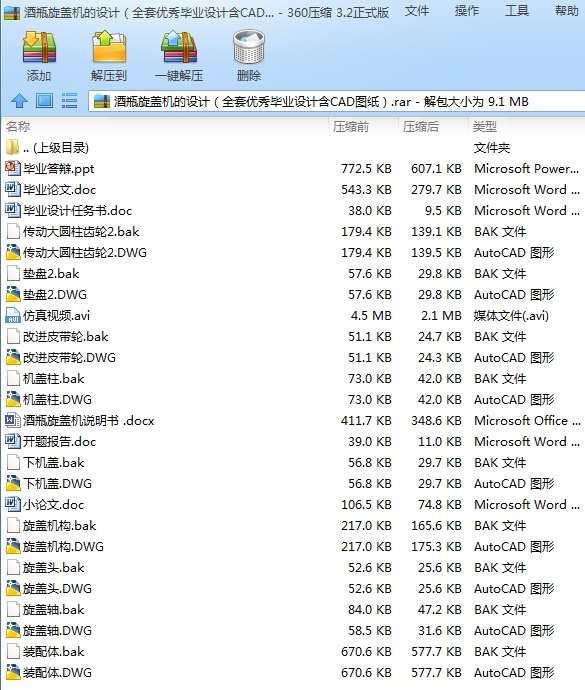Select the 毕业答辩.ppt PowerPoint icon
This screenshot has height=690, width=585.
[x=12, y=168]
